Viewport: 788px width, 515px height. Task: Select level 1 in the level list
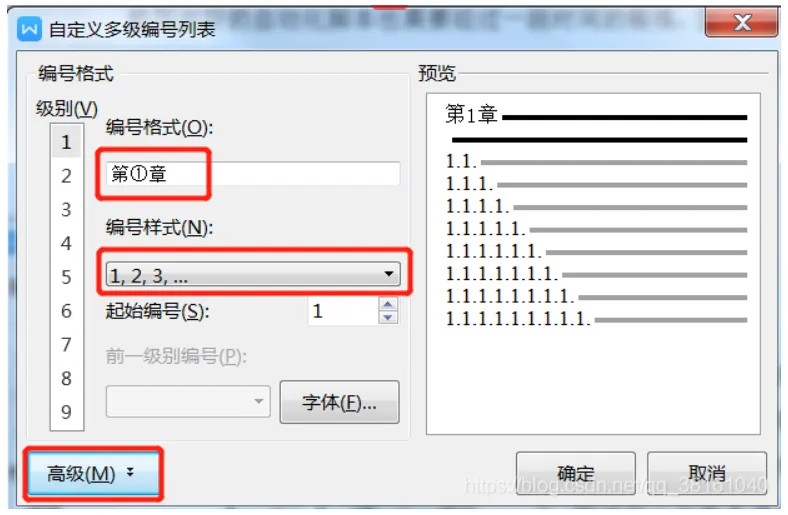66,142
